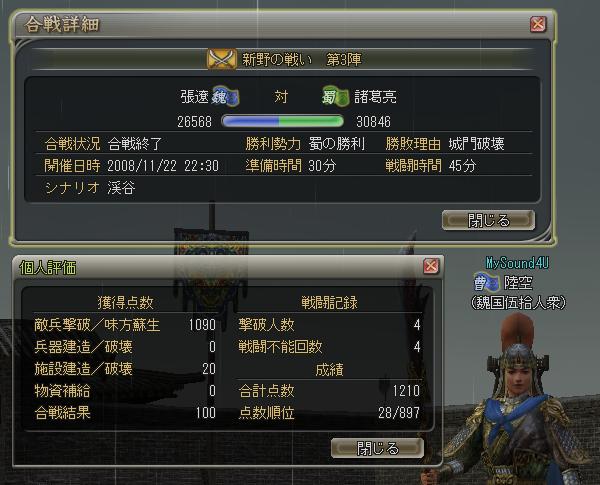Select commander name 諸葛亮
Screen dimensions: 600x485
point(375,96)
